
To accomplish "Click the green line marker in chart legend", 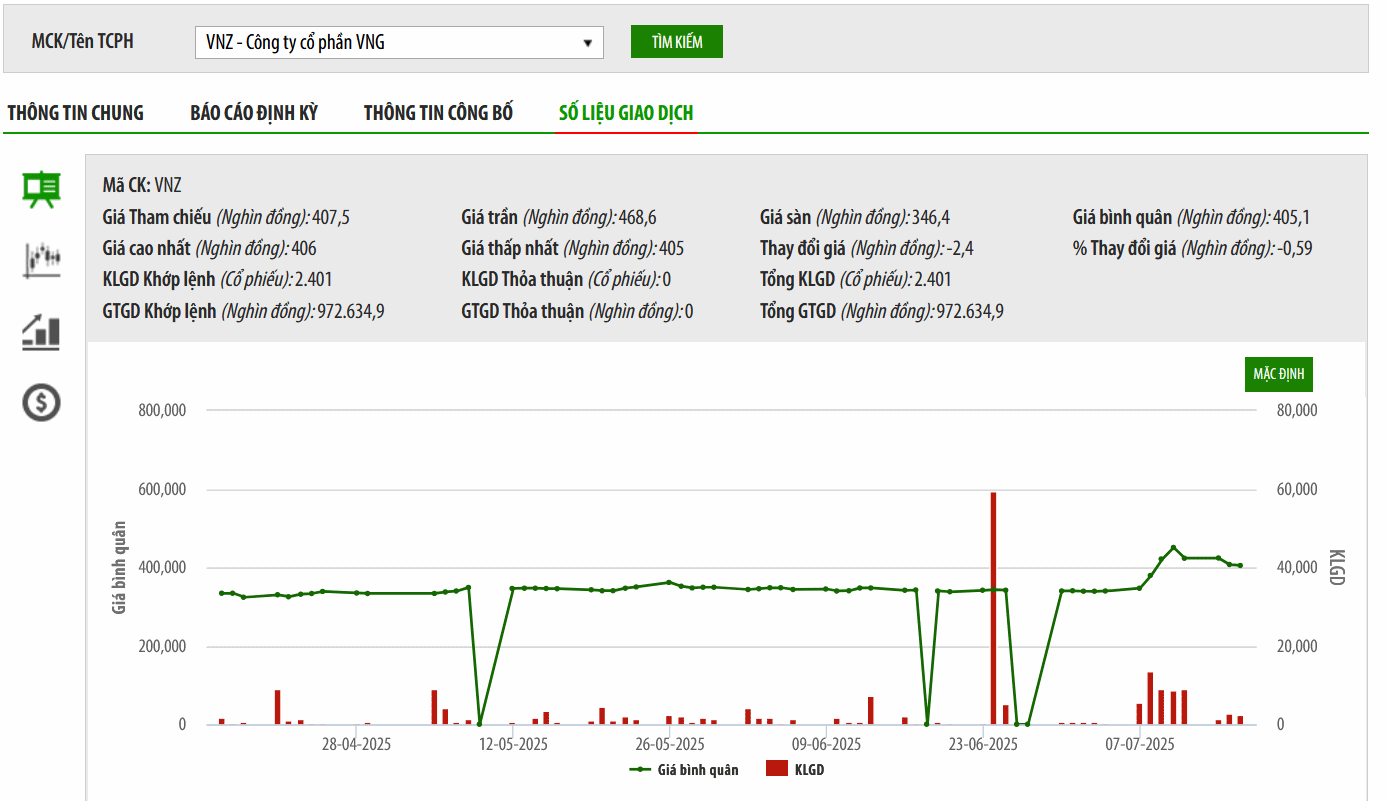I will (641, 770).
